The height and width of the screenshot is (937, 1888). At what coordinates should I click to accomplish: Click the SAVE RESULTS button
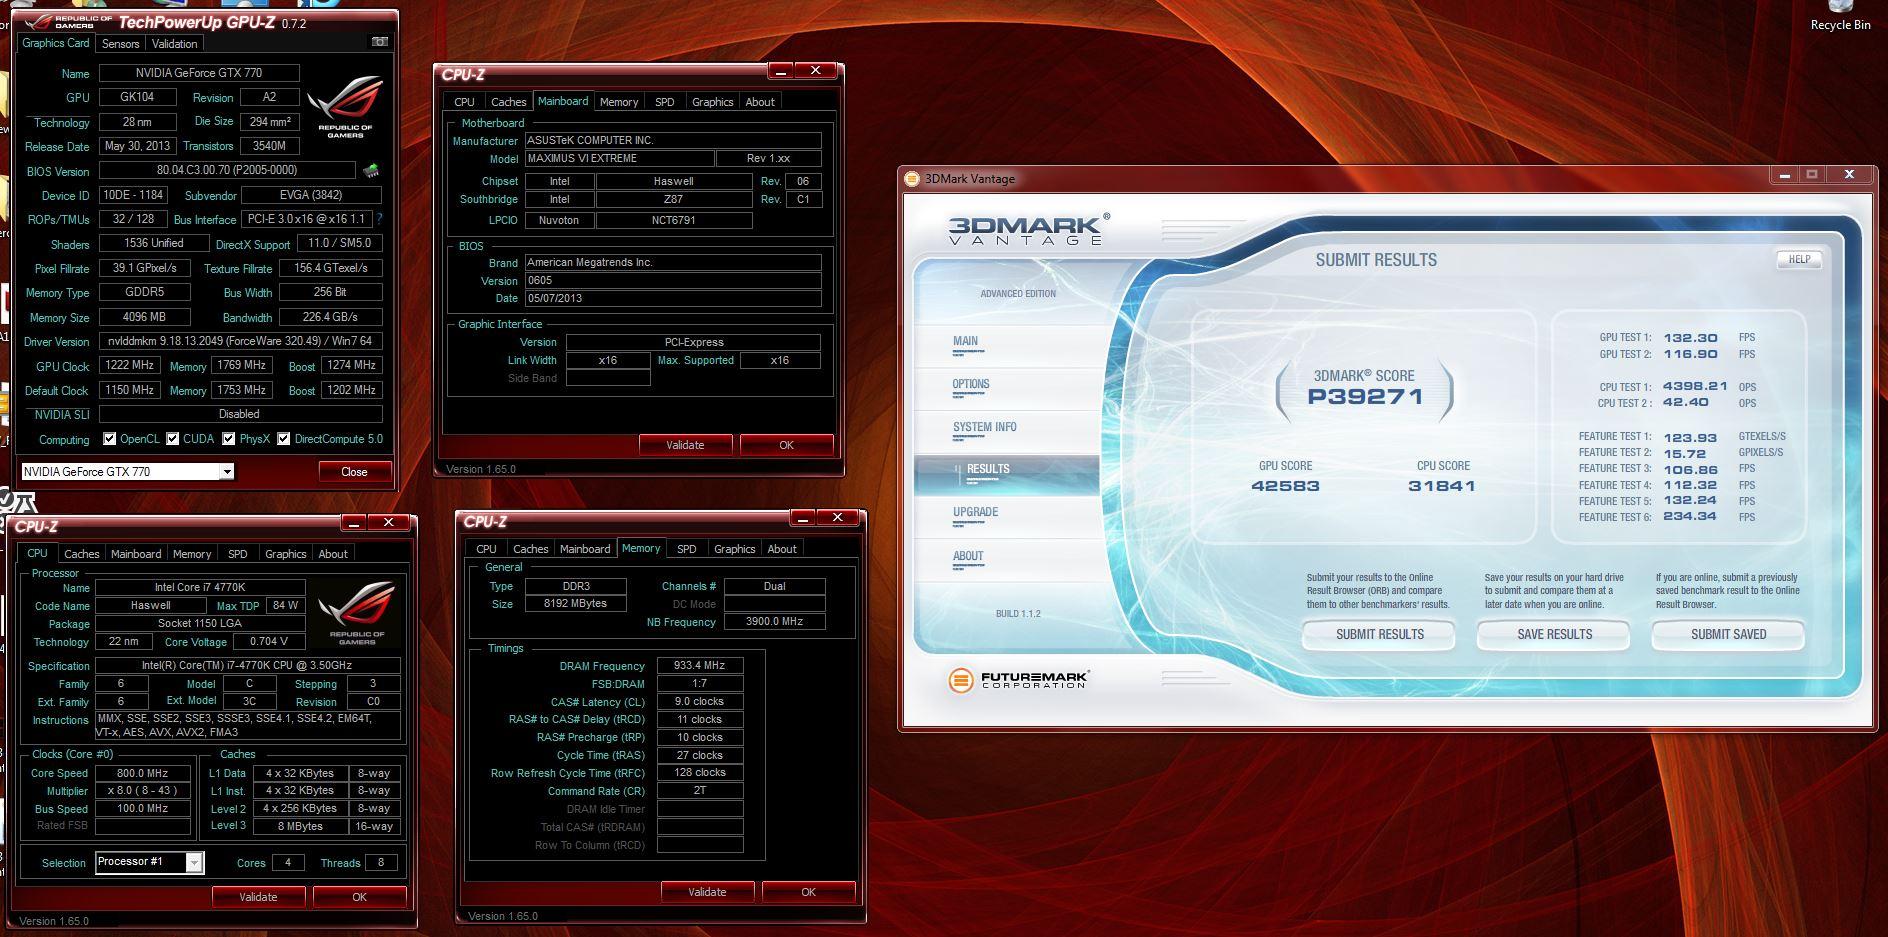[x=1554, y=635]
